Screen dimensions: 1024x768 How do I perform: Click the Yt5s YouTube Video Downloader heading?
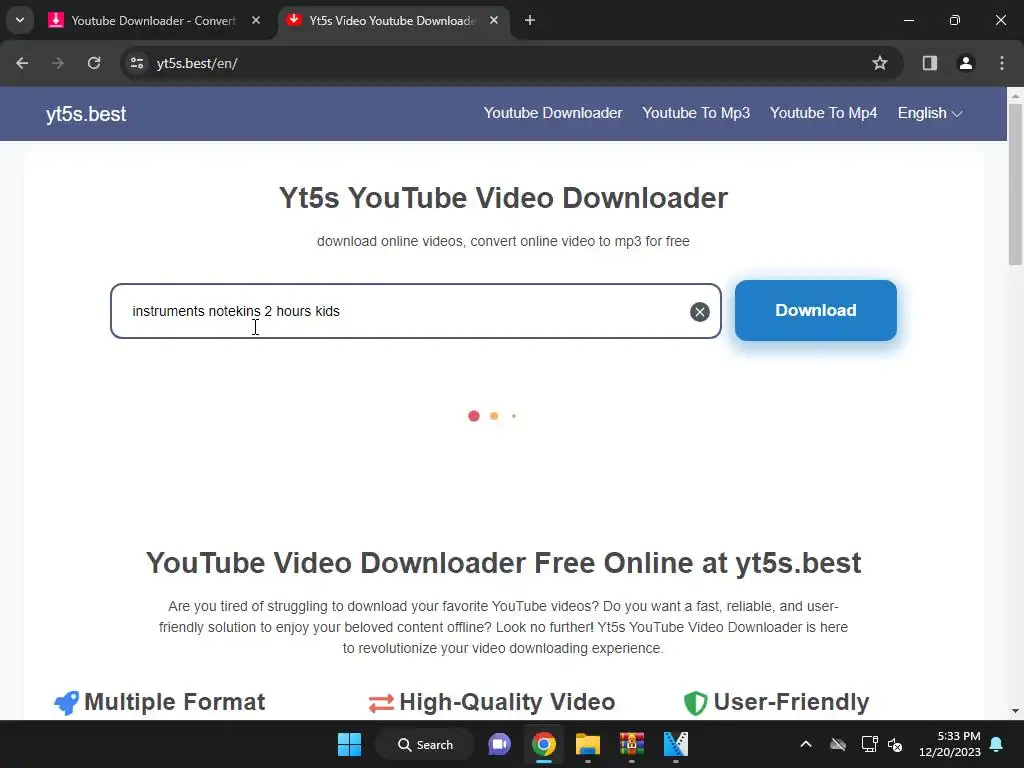point(503,198)
